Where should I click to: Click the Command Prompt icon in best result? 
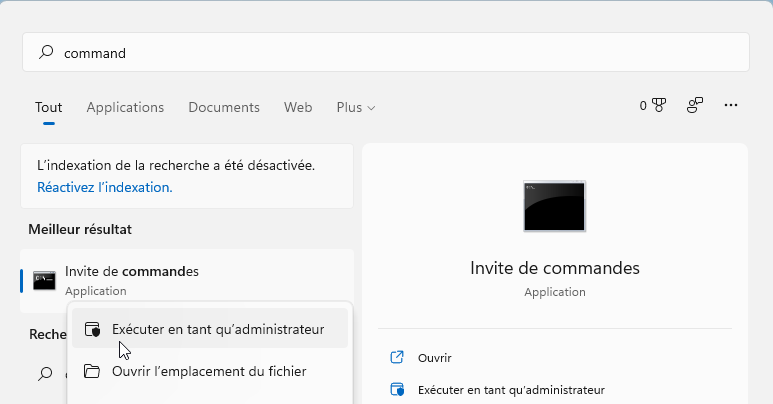tap(44, 281)
